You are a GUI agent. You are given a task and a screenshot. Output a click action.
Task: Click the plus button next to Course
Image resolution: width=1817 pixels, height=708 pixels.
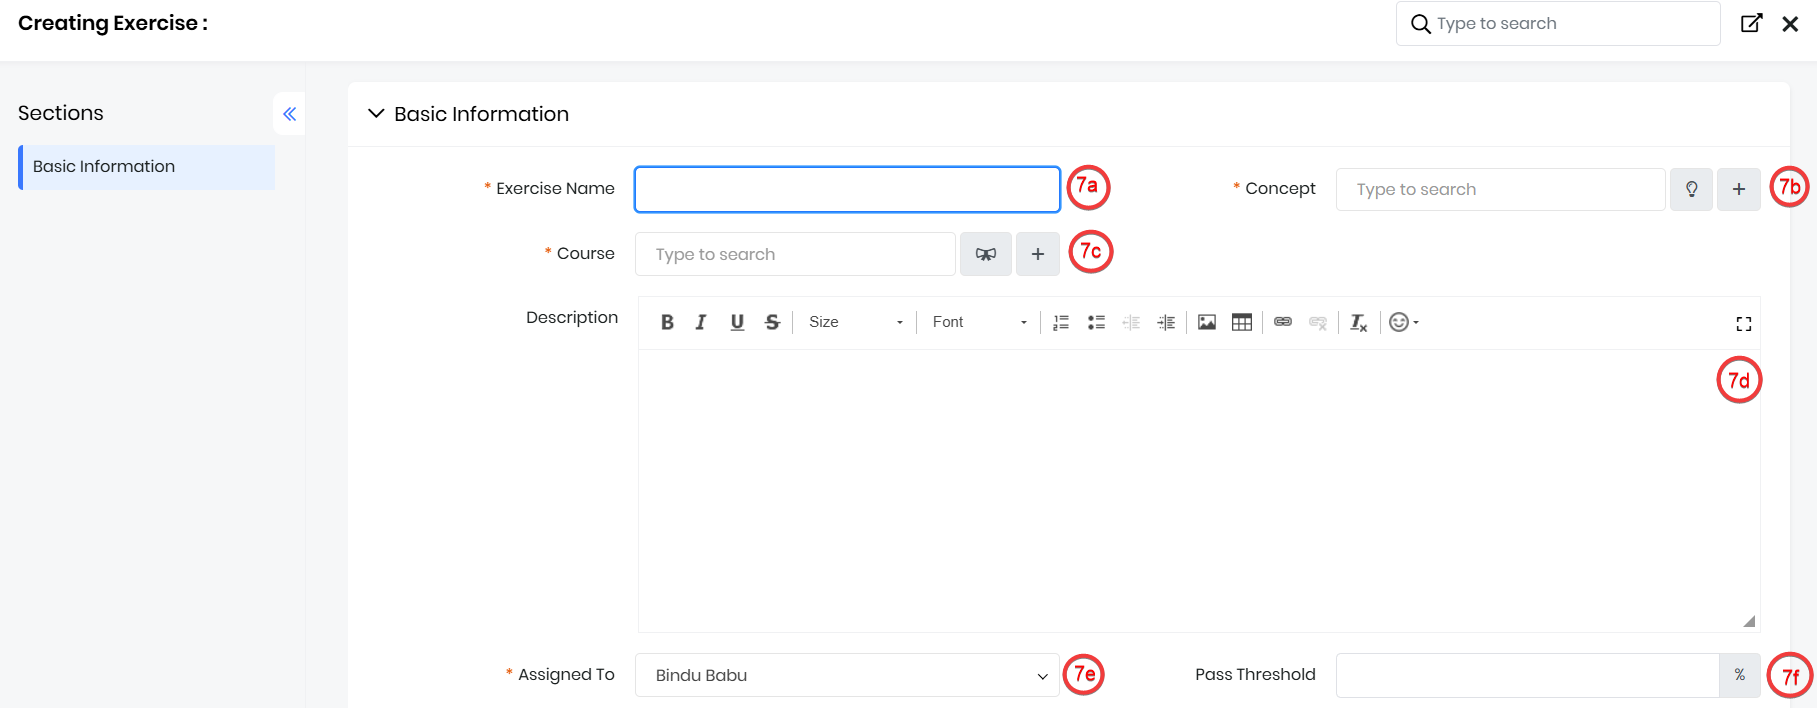1037,254
